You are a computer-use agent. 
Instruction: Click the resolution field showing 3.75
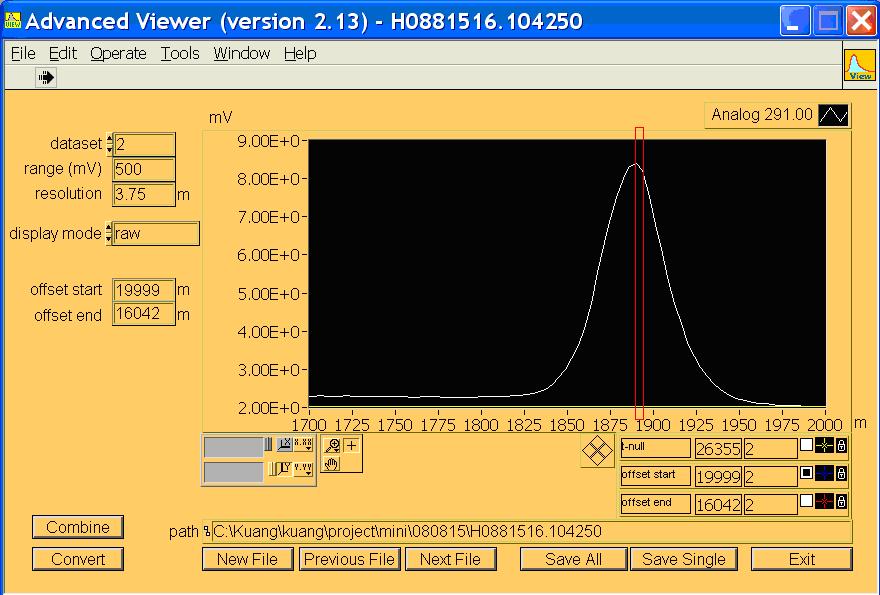[x=144, y=194]
